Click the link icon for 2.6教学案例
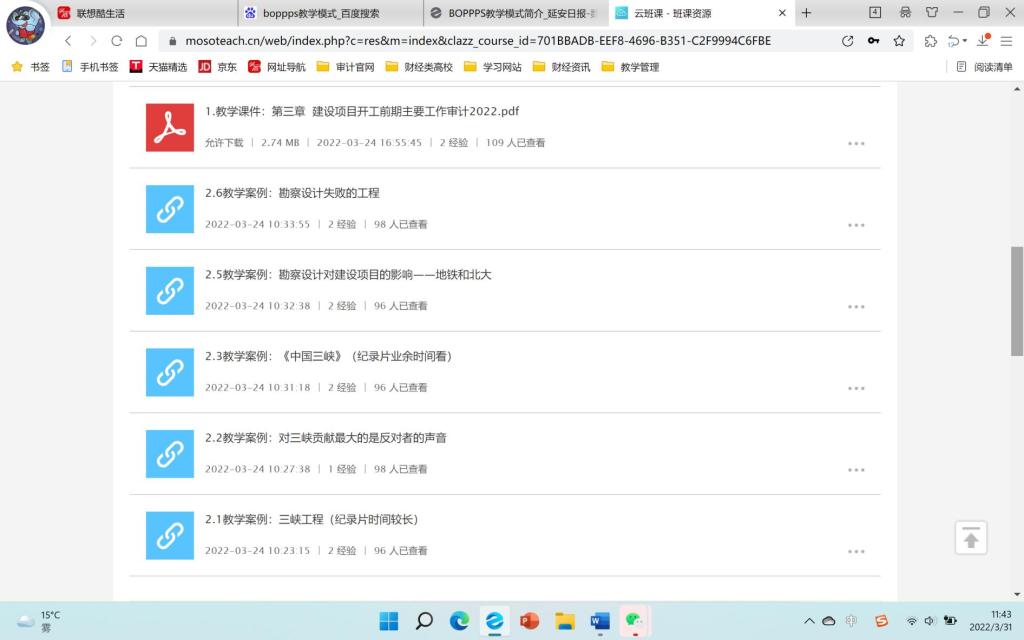This screenshot has width=1024, height=640. (170, 208)
